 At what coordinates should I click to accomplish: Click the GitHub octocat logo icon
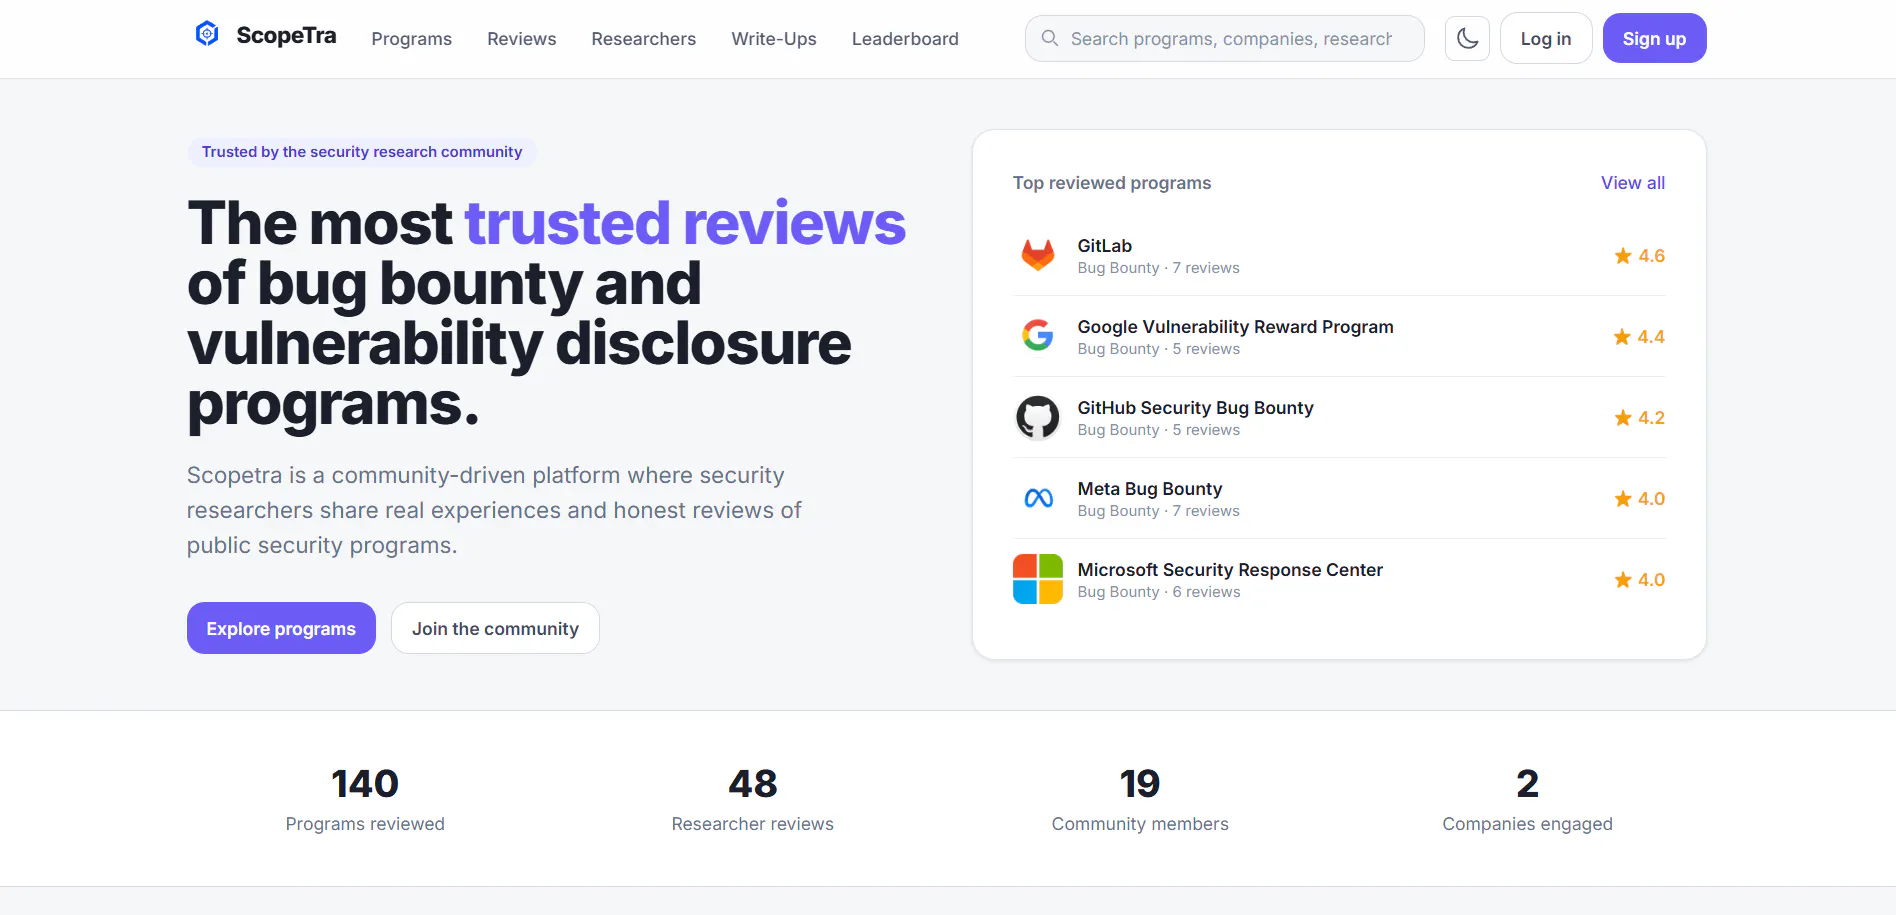1038,417
